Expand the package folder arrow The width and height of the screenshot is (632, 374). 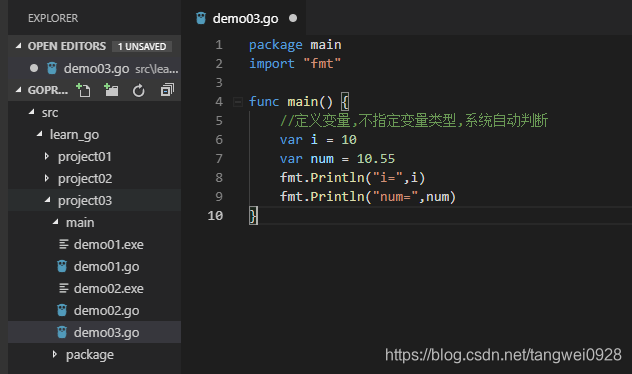[55, 355]
